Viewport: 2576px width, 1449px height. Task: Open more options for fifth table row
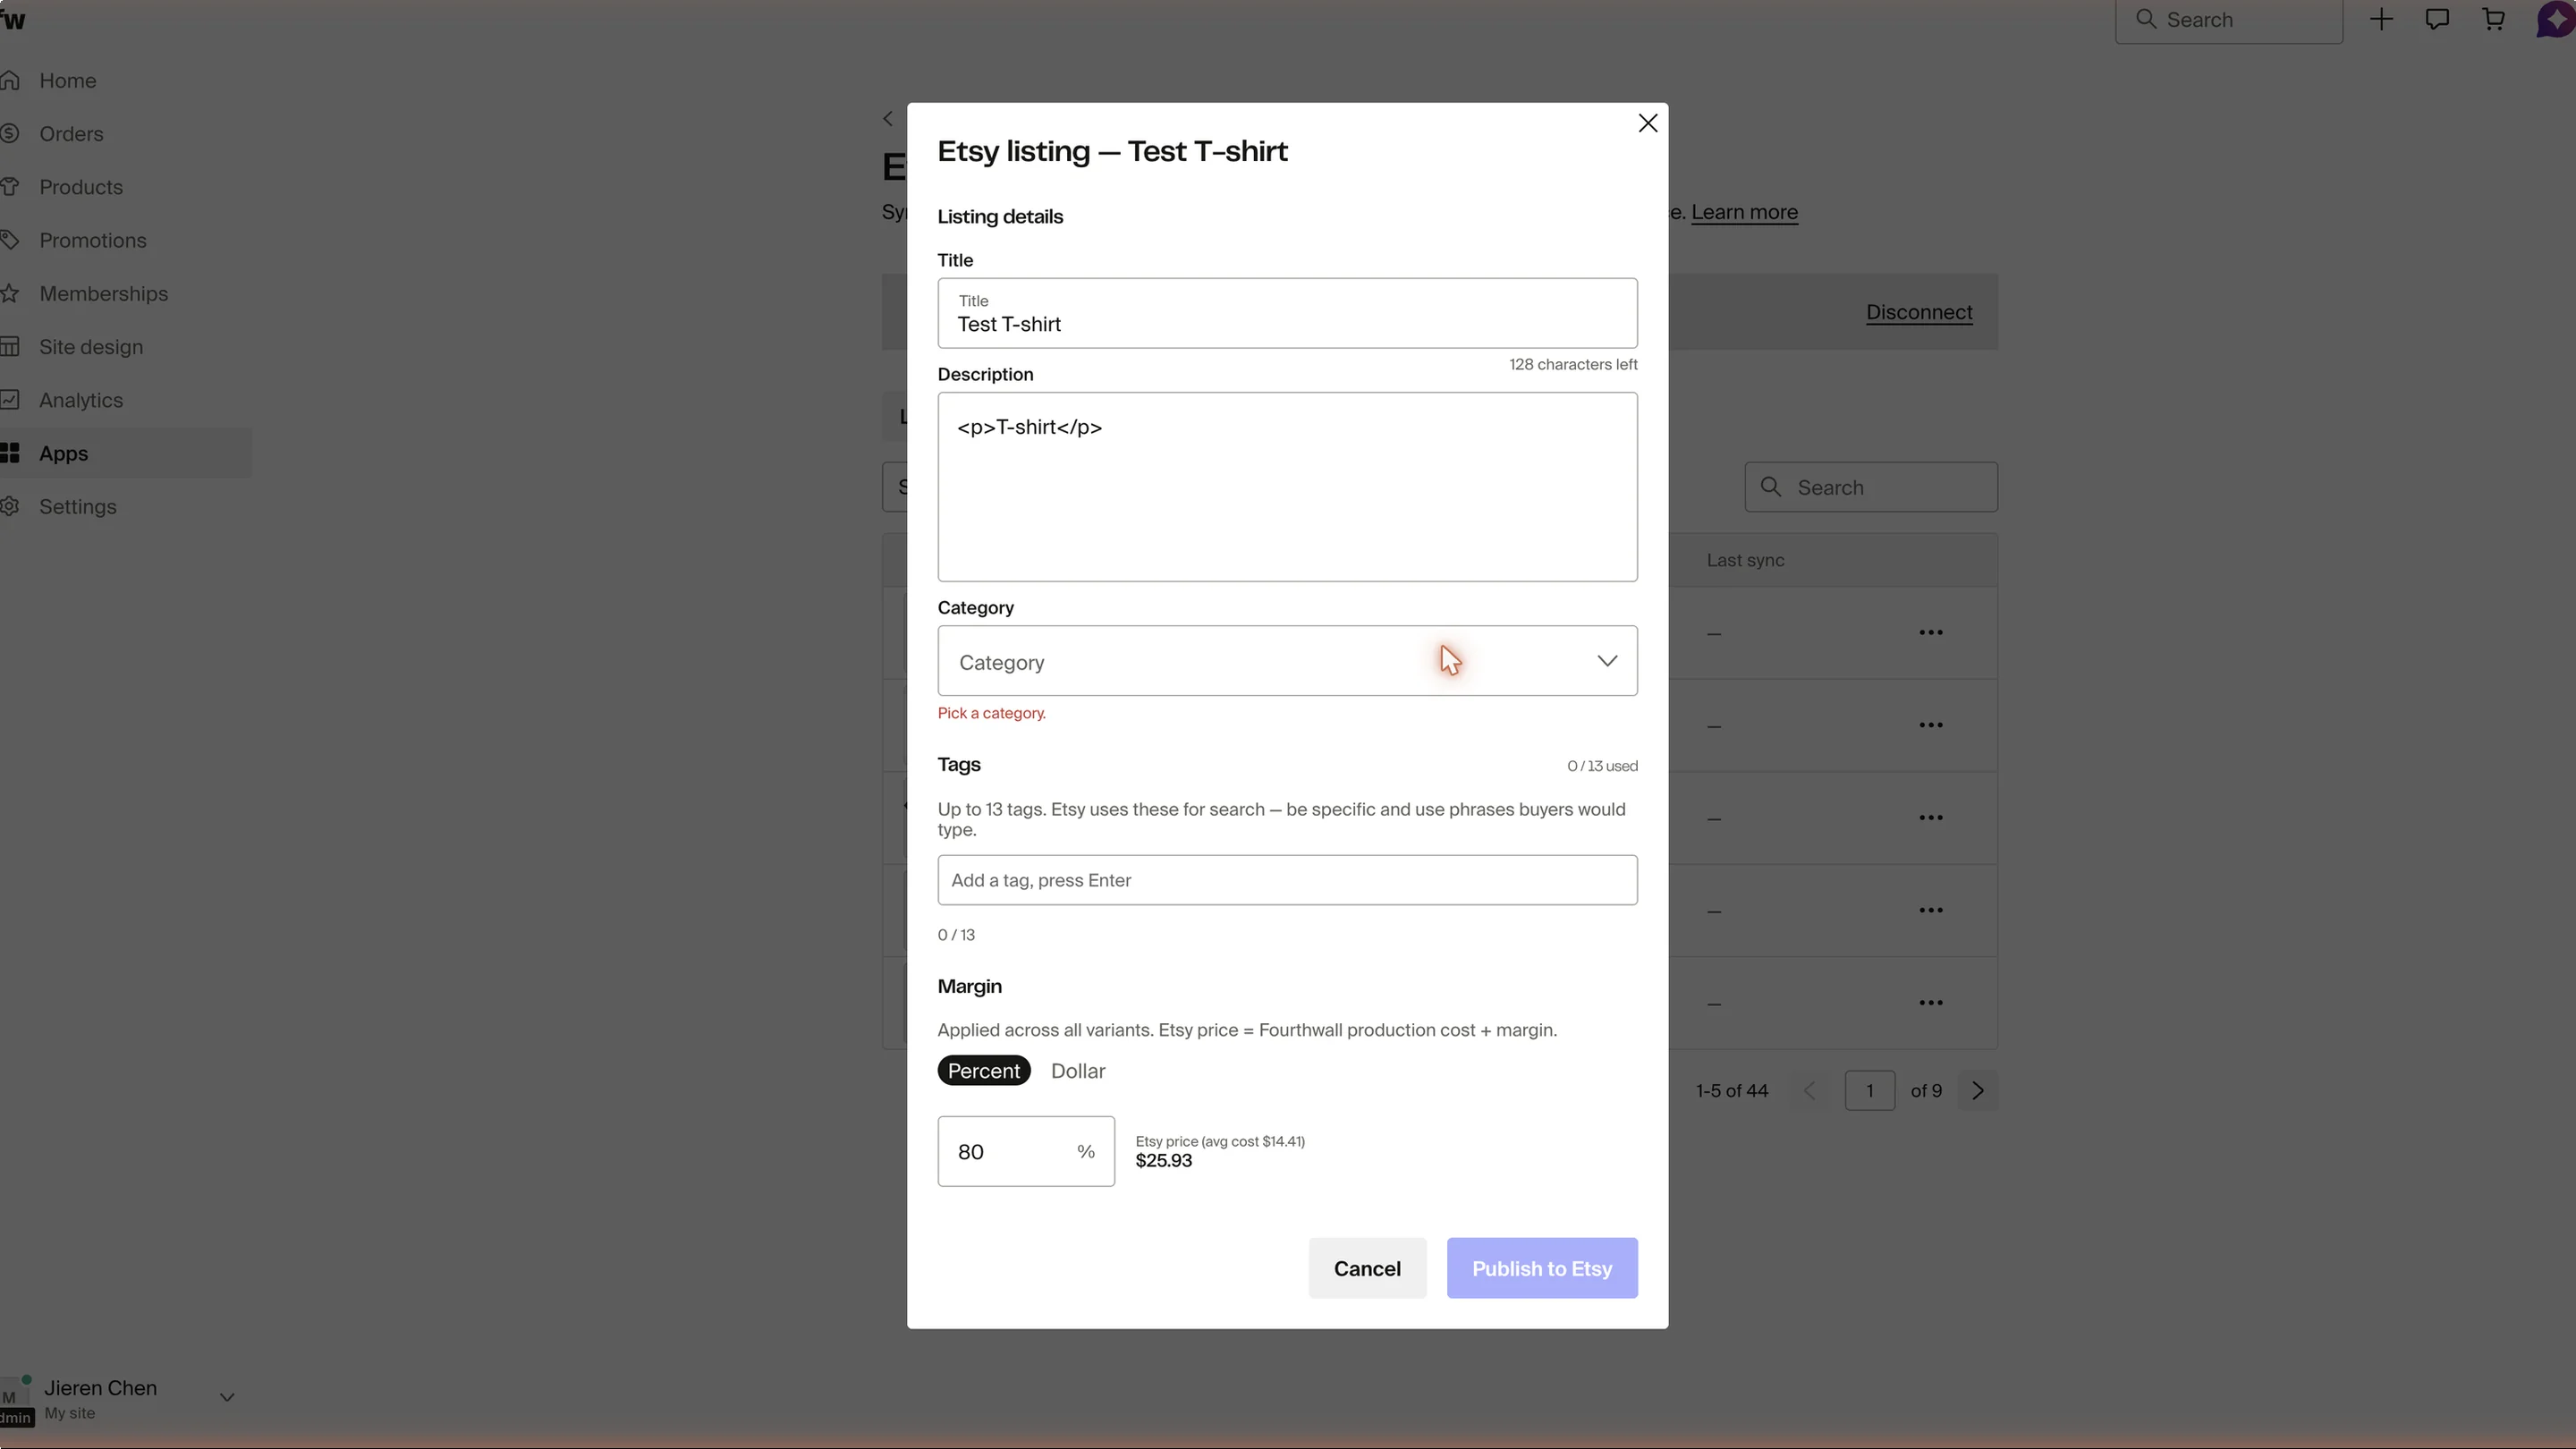1931,1003
